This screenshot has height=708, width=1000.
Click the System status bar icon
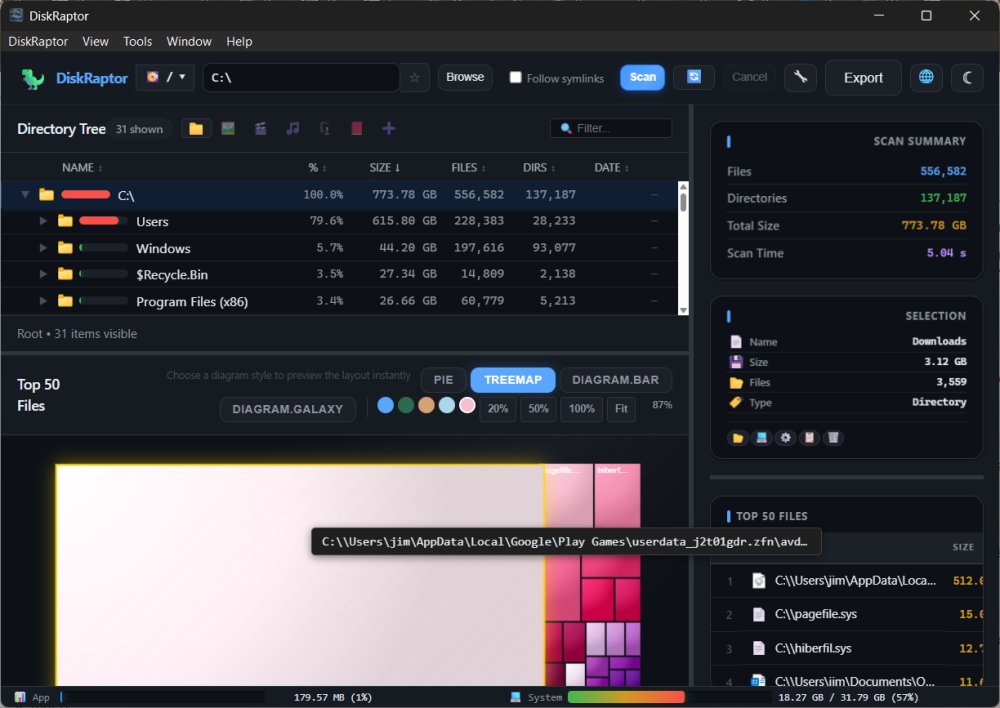pos(515,697)
